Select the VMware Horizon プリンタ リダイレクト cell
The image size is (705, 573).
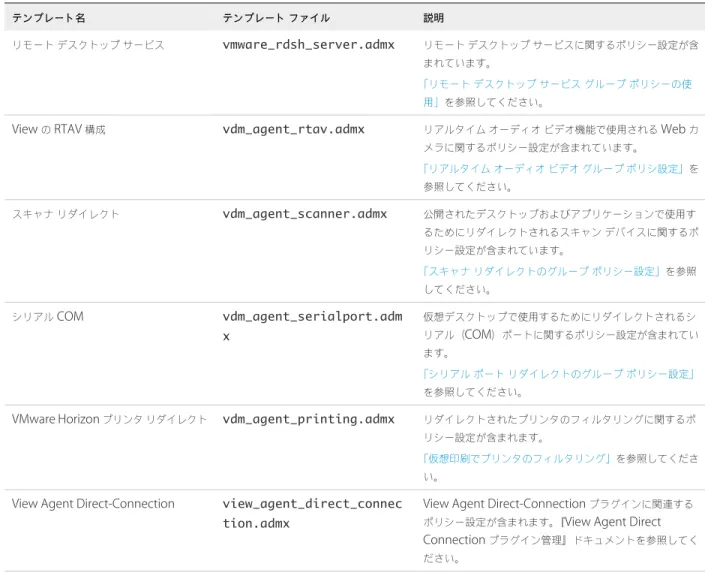click(109, 419)
